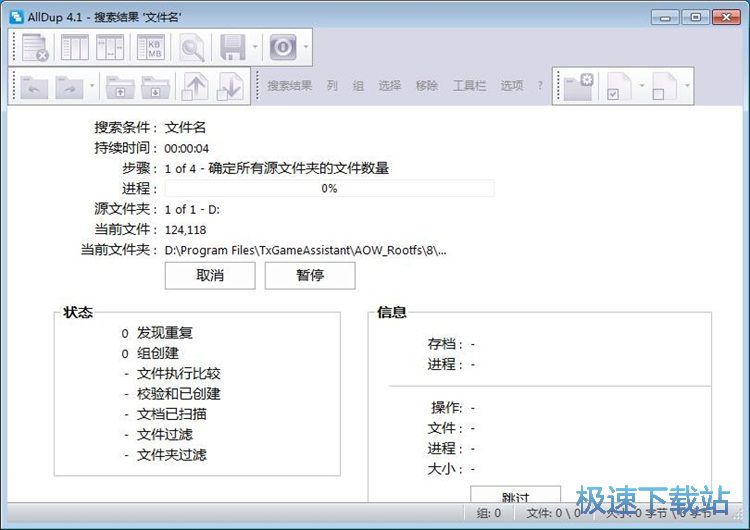The height and width of the screenshot is (530, 750).
Task: Open the 搜索结果 menu
Action: (289, 86)
